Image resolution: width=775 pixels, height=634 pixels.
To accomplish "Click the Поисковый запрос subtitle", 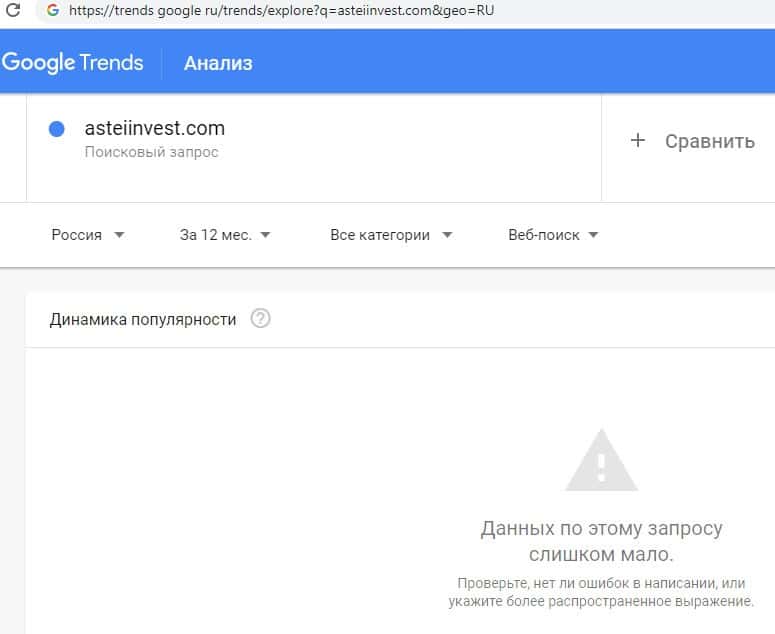I will [x=151, y=153].
